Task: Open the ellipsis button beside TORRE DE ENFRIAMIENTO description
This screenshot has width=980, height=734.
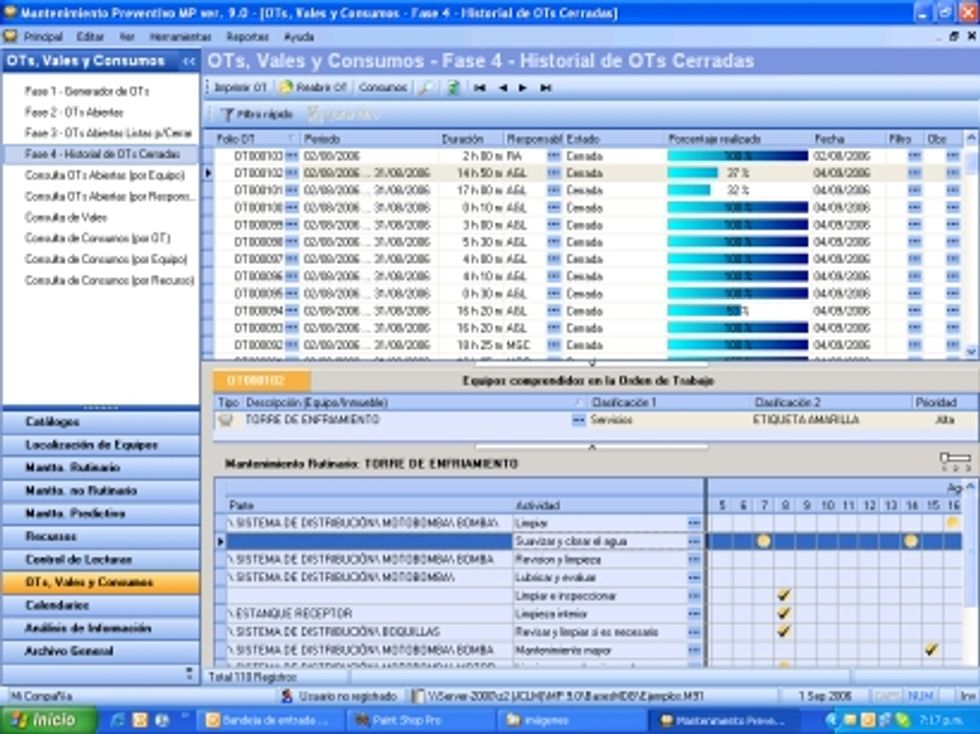Action: [579, 420]
